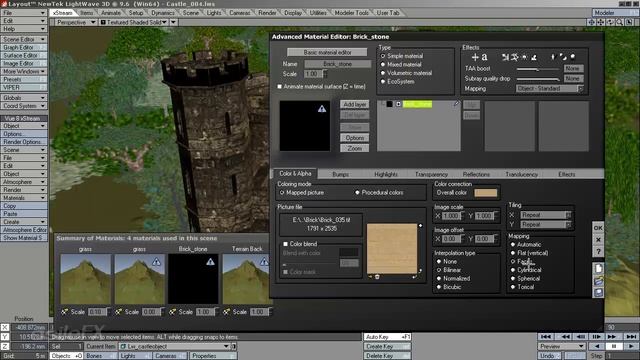The image size is (640, 360).
Task: Click the X axis position button
Action: 5,327
